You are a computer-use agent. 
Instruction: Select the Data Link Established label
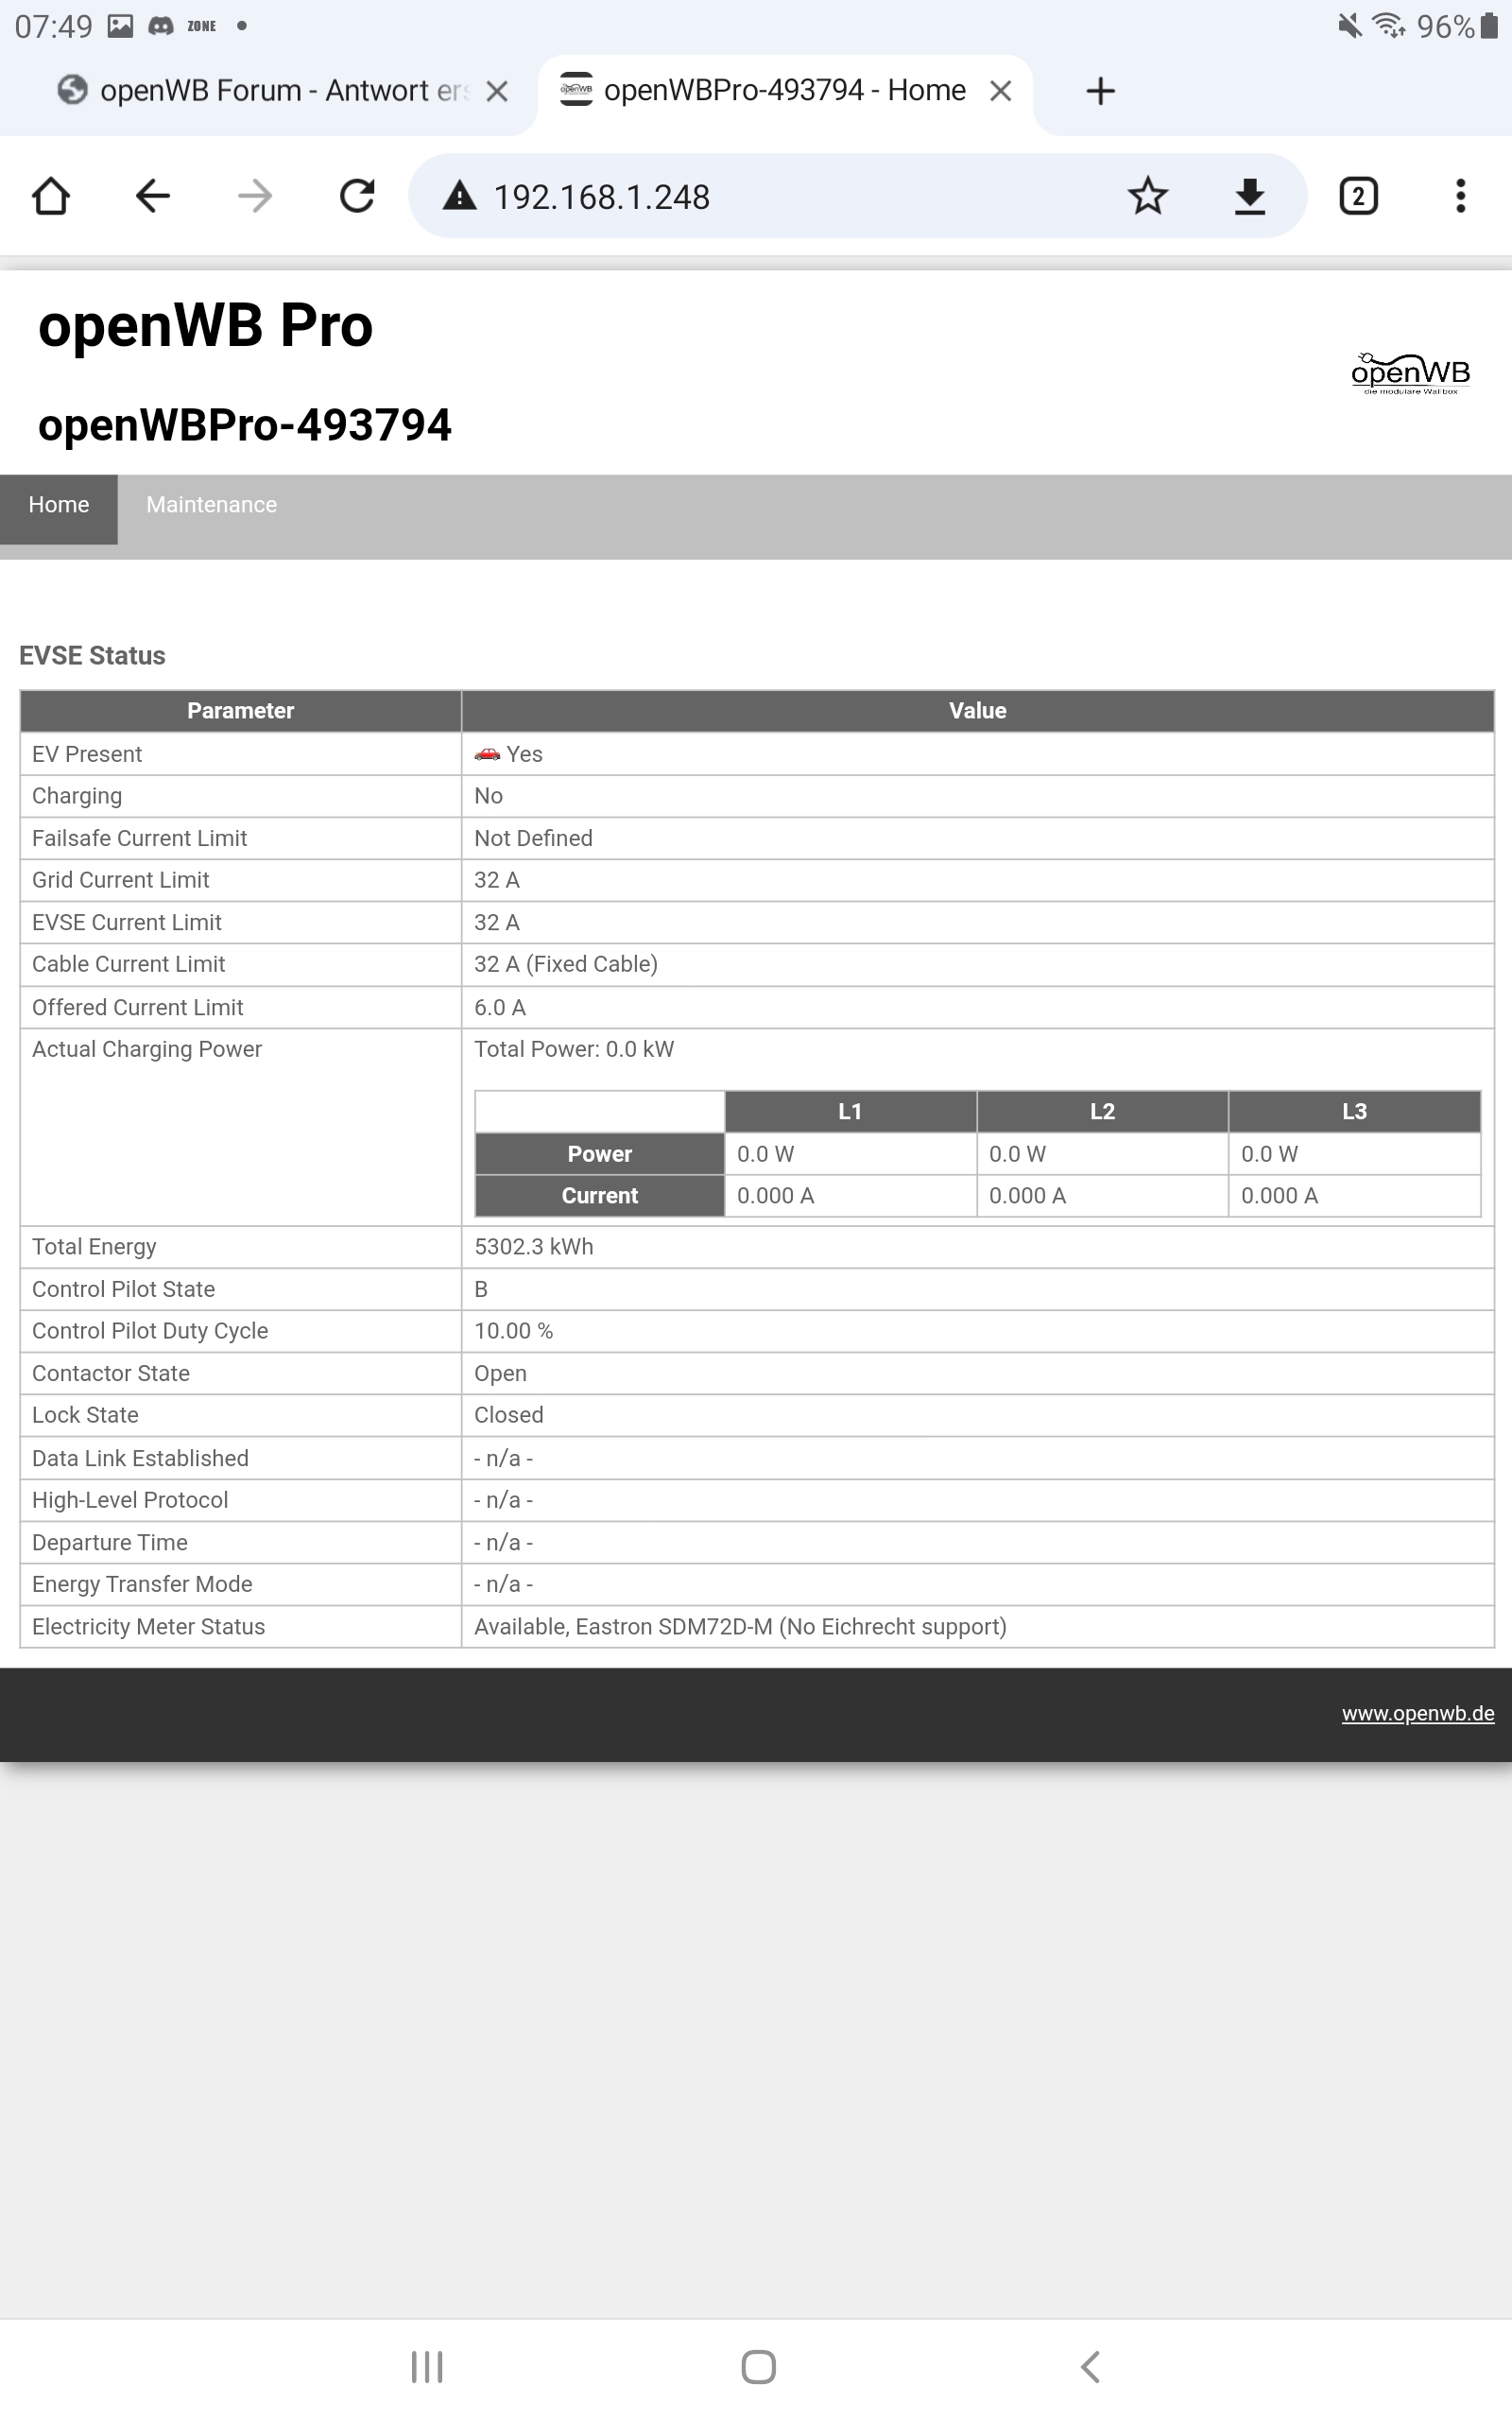[x=141, y=1459]
